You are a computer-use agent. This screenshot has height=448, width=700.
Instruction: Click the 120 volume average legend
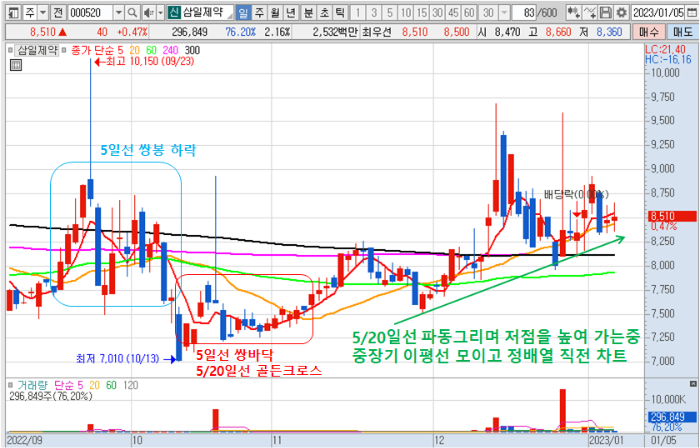pos(130,385)
